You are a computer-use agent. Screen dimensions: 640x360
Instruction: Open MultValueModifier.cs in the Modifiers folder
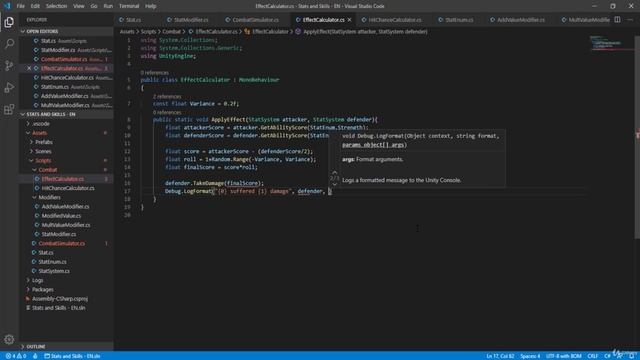click(x=66, y=225)
